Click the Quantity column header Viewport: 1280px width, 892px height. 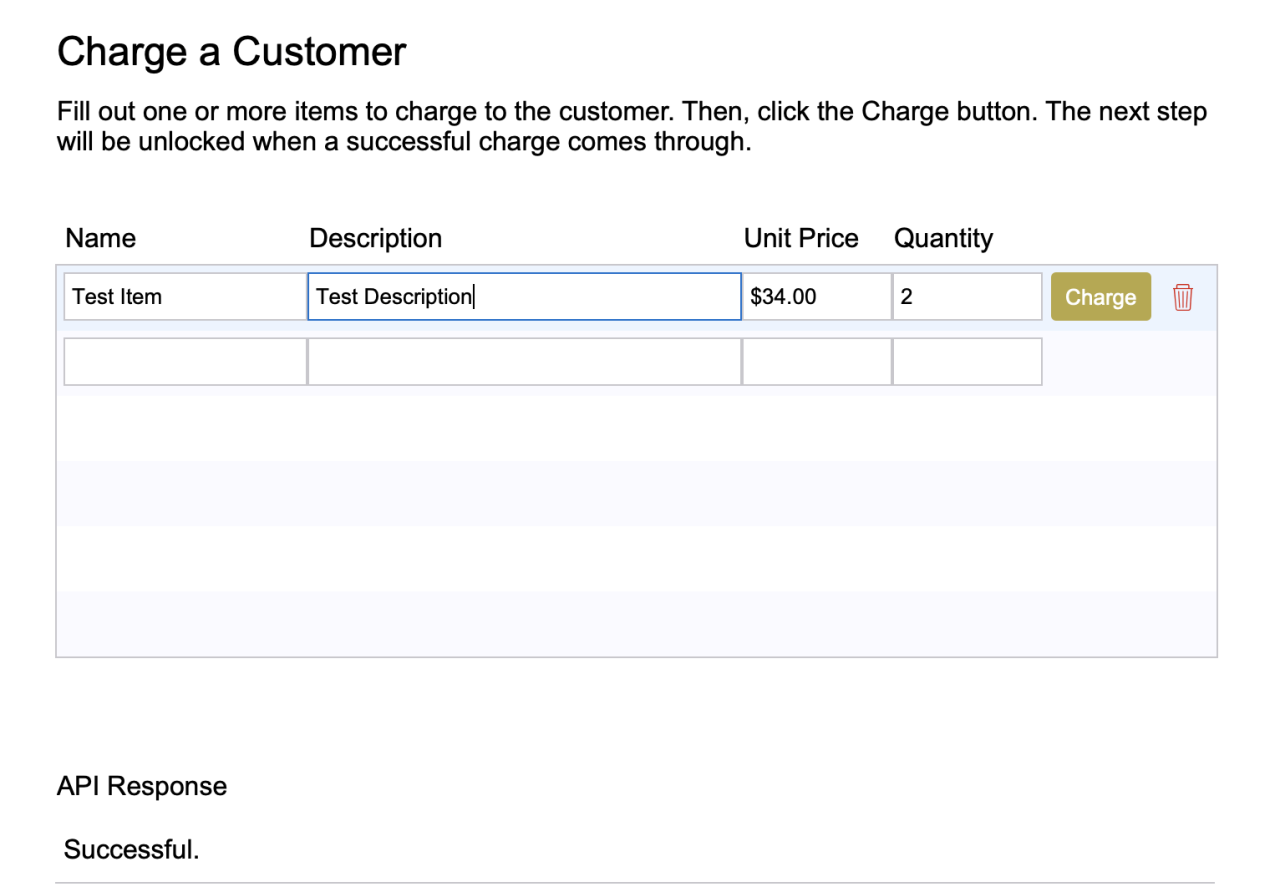[943, 238]
